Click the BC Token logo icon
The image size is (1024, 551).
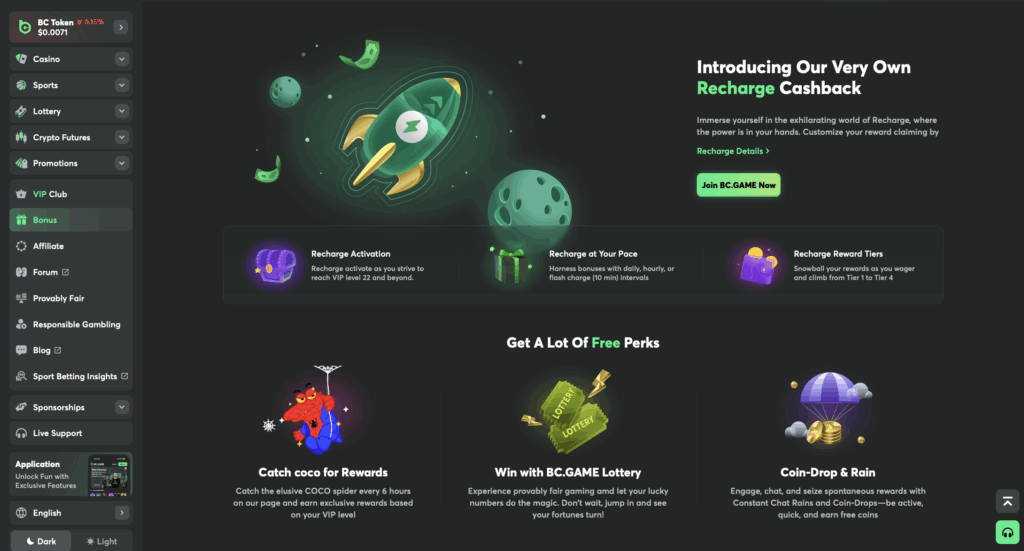point(25,27)
